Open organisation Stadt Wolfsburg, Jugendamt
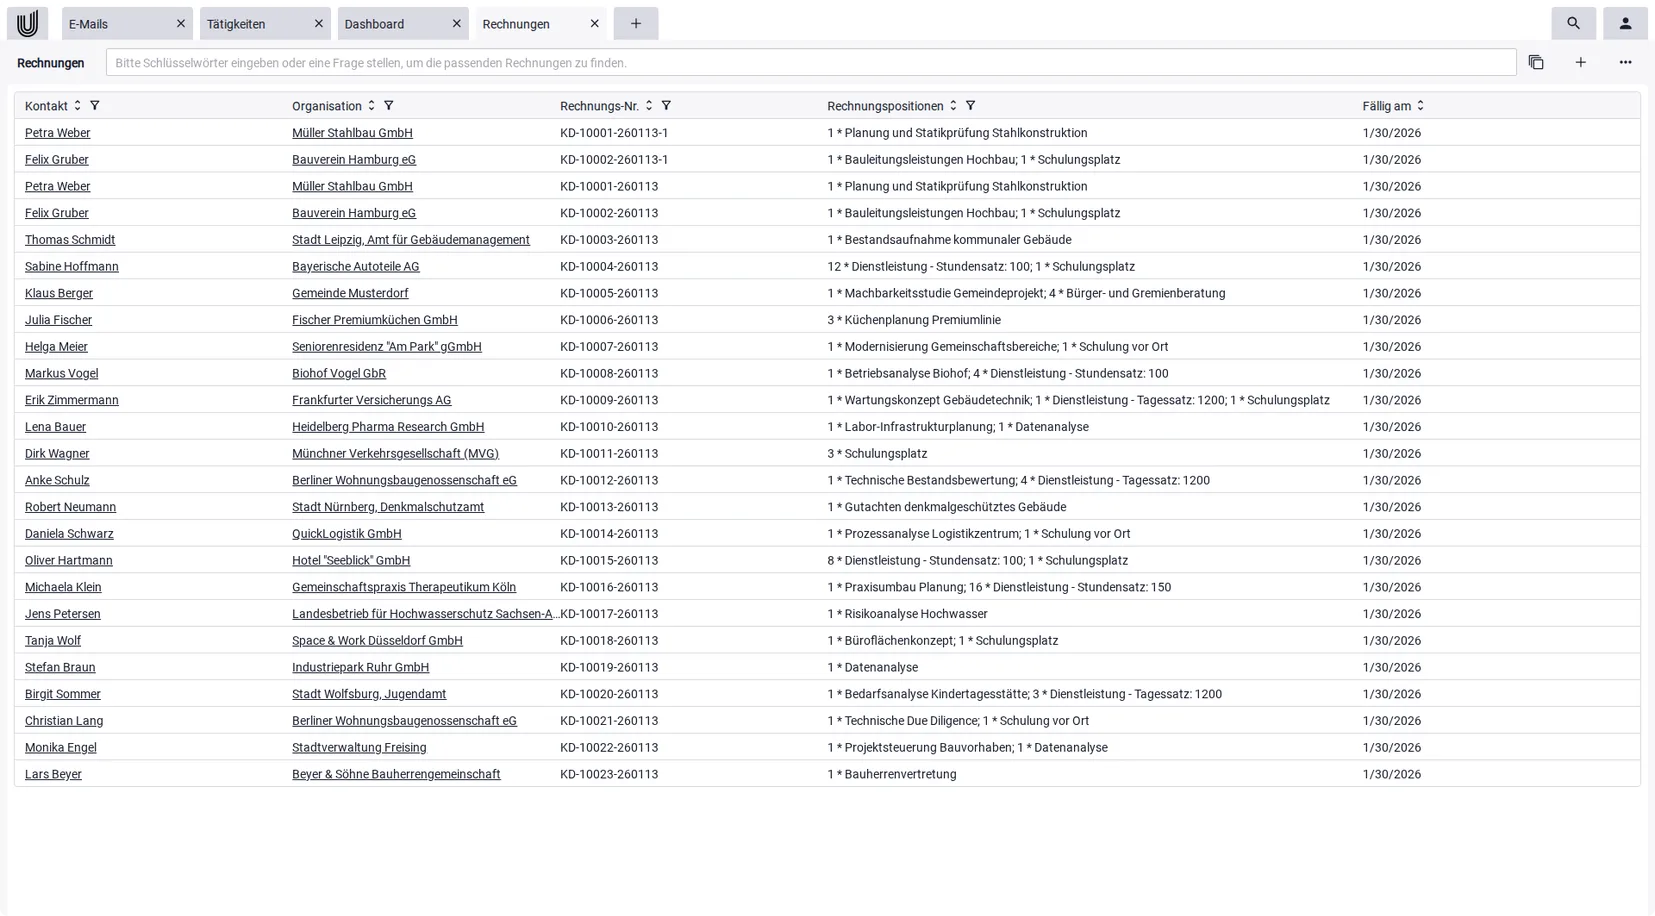The image size is (1655, 916). 369,694
